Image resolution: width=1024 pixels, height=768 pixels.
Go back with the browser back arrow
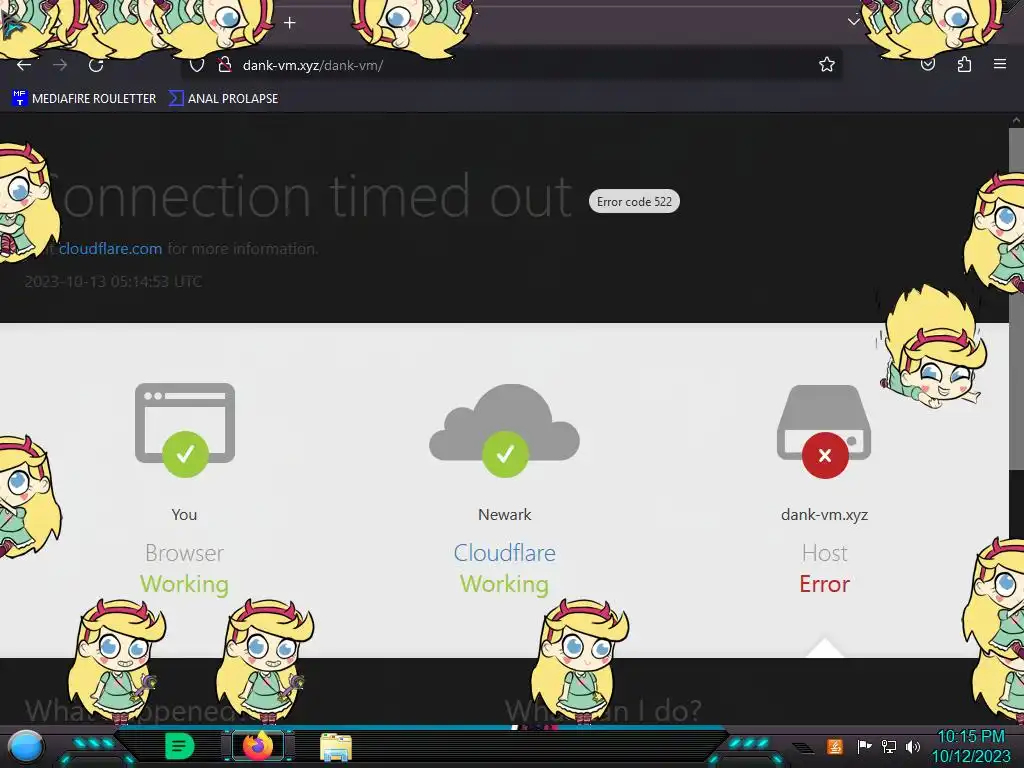coord(24,65)
